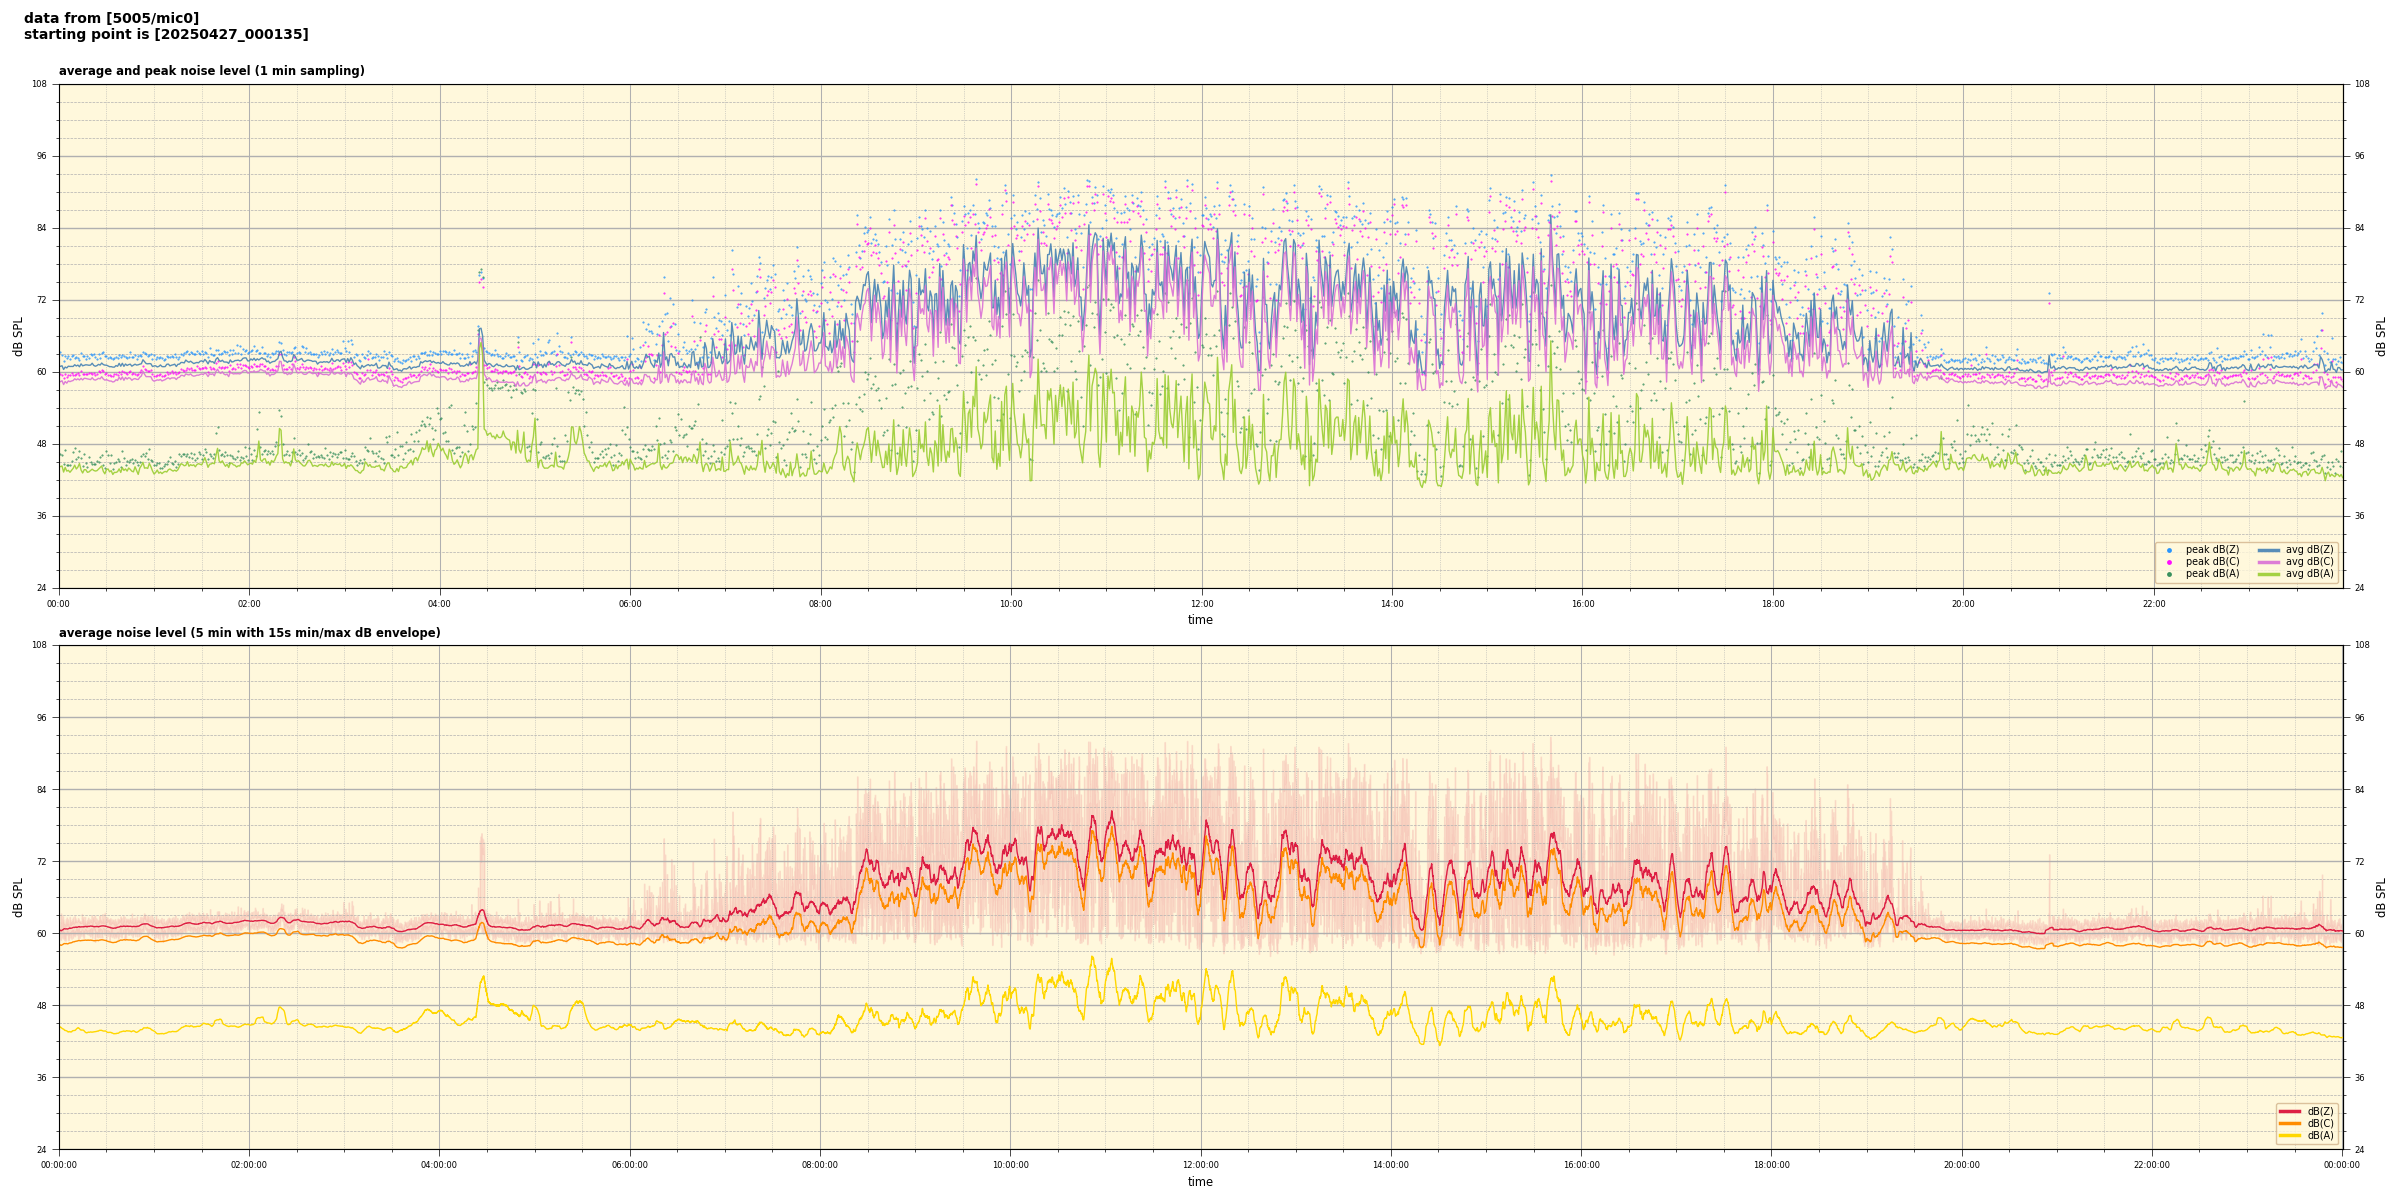Viewport: 2400px width, 1200px height.
Task: Click the avg dB(Z) blue legend line
Action: tap(2269, 550)
